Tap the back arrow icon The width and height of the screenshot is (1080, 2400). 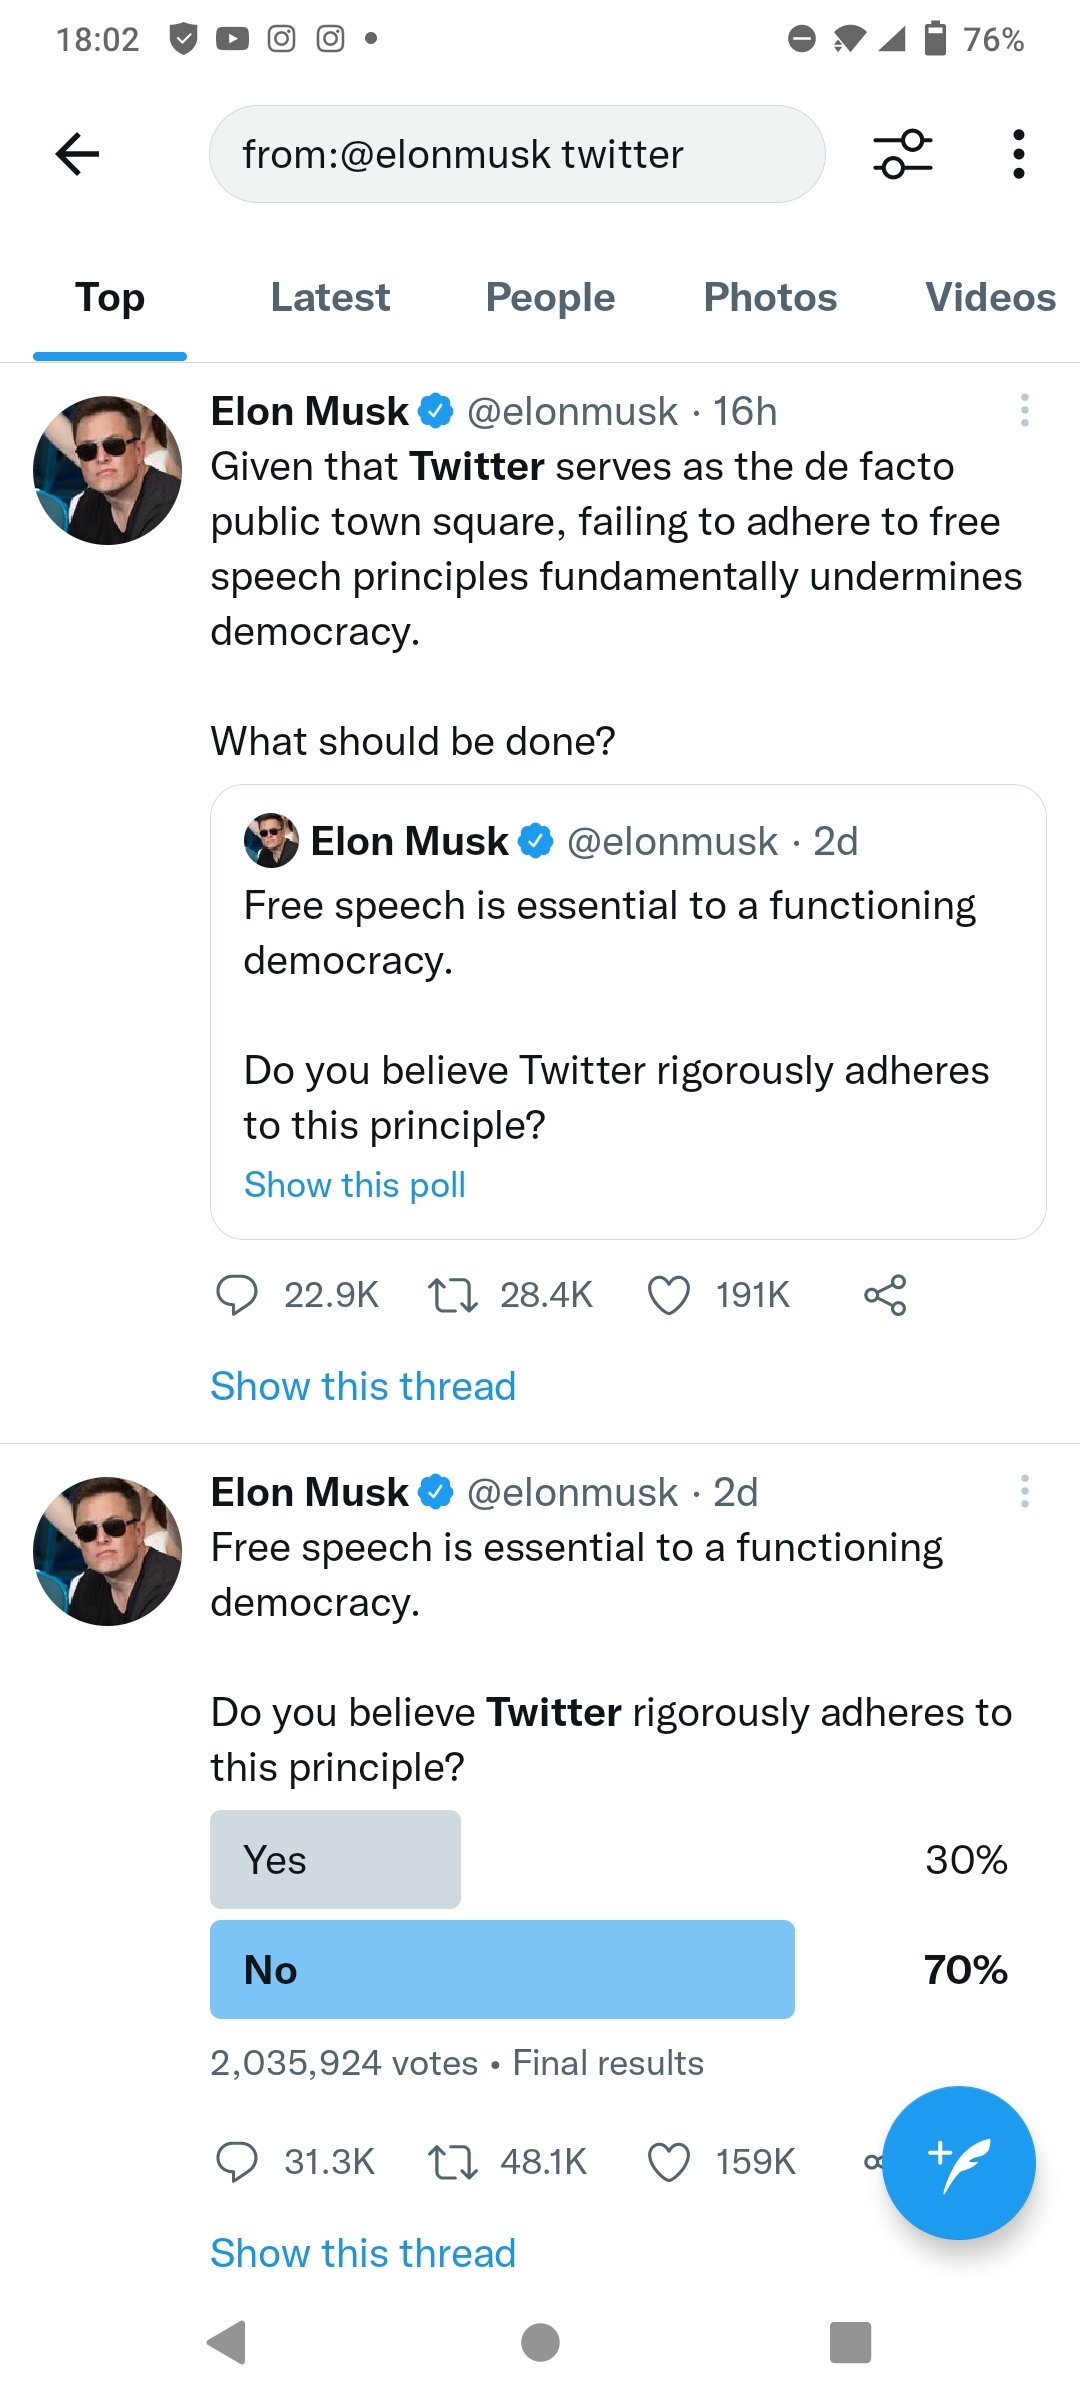coord(77,154)
